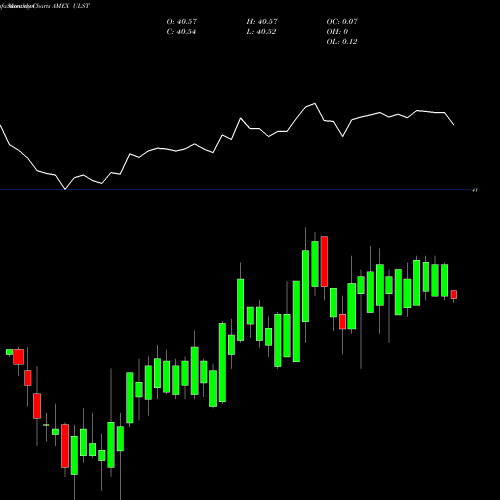Screen dimensions: 500x500
Task: Click the low price value L: 40.52
Action: pos(261,32)
